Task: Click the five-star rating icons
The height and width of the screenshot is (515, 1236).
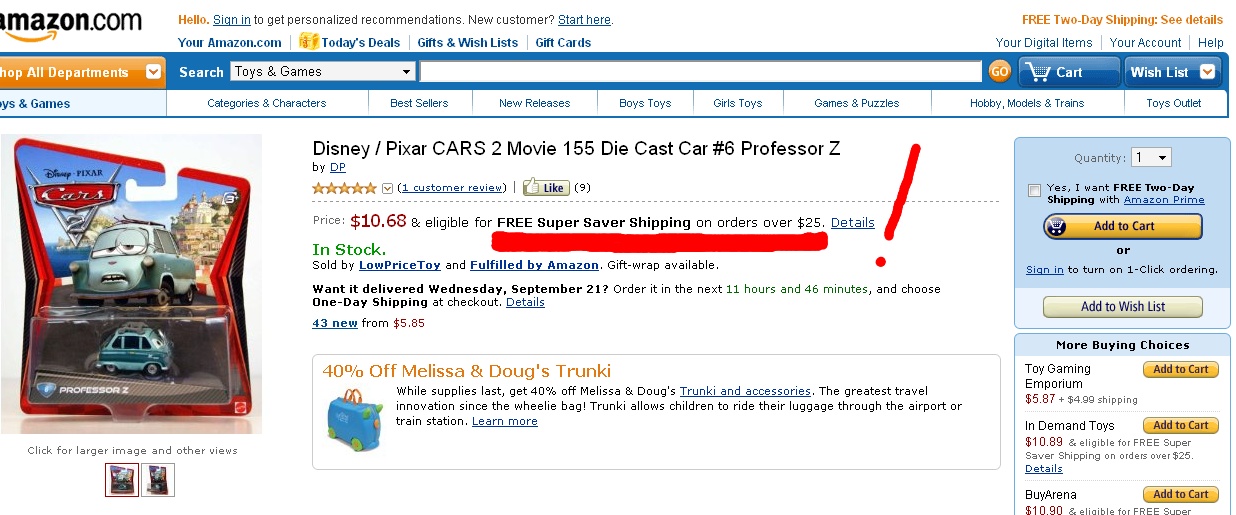Action: 345,187
